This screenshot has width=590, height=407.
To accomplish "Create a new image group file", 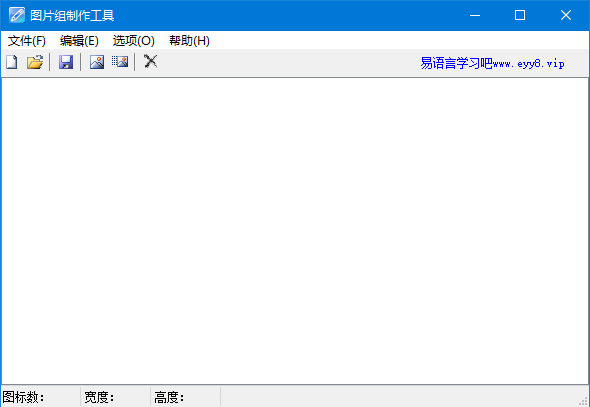I will tap(12, 62).
